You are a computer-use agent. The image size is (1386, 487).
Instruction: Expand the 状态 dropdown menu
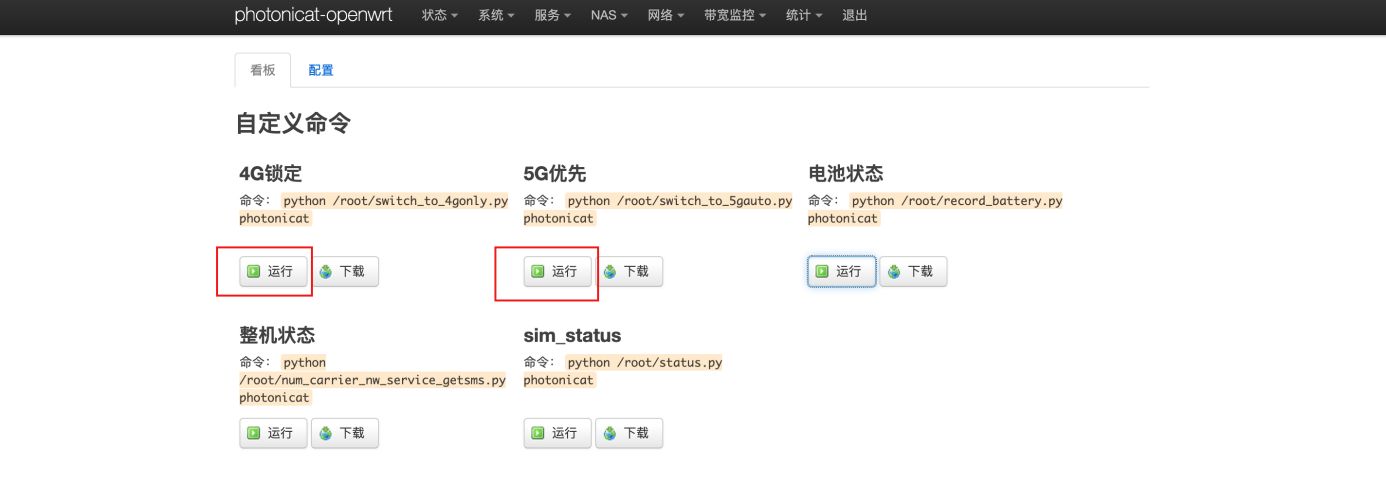(x=440, y=16)
